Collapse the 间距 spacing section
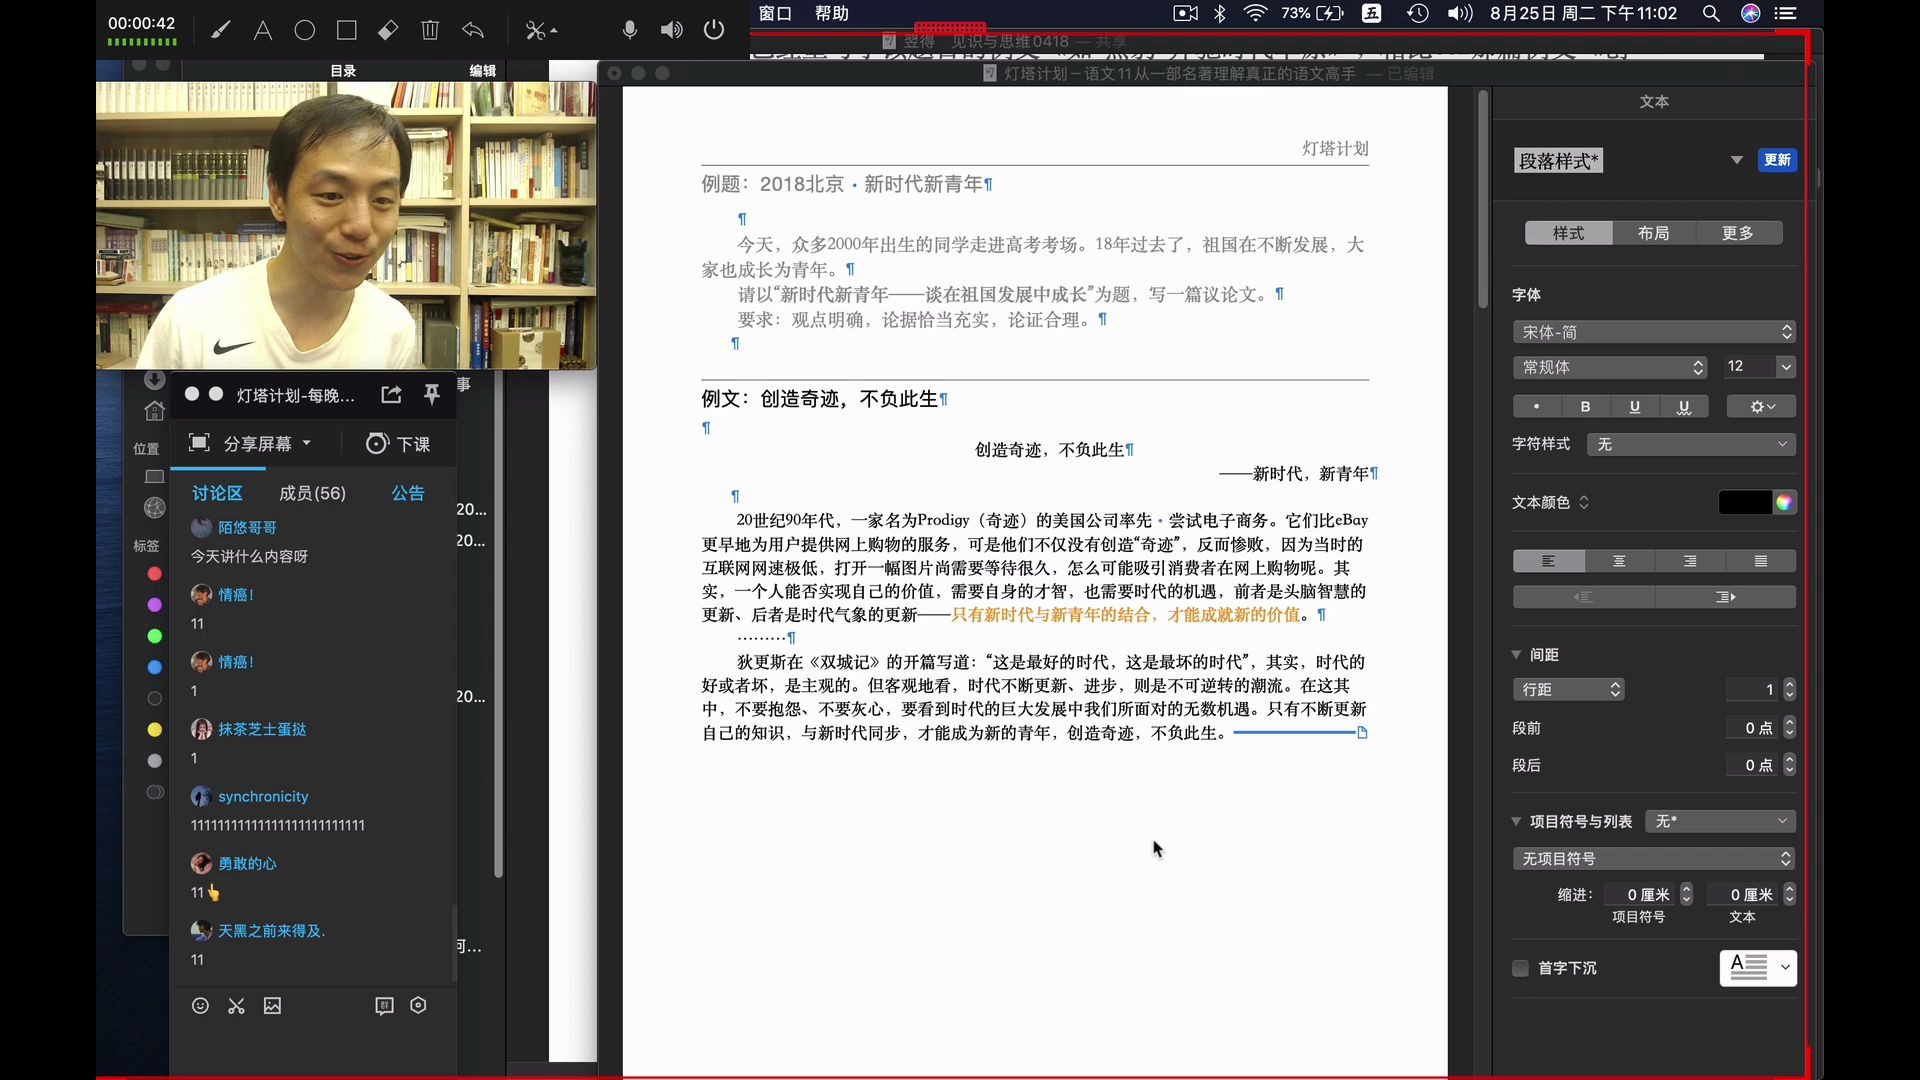The image size is (1920, 1080). coord(1518,655)
